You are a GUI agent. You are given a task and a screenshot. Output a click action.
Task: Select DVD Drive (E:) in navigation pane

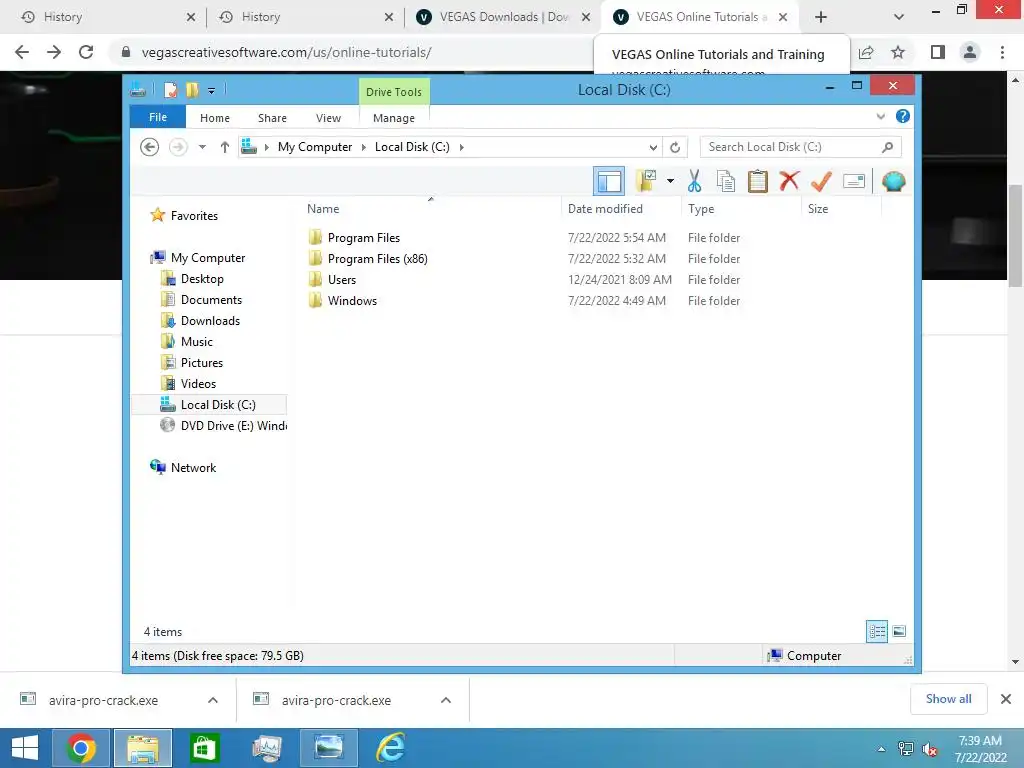pos(233,425)
